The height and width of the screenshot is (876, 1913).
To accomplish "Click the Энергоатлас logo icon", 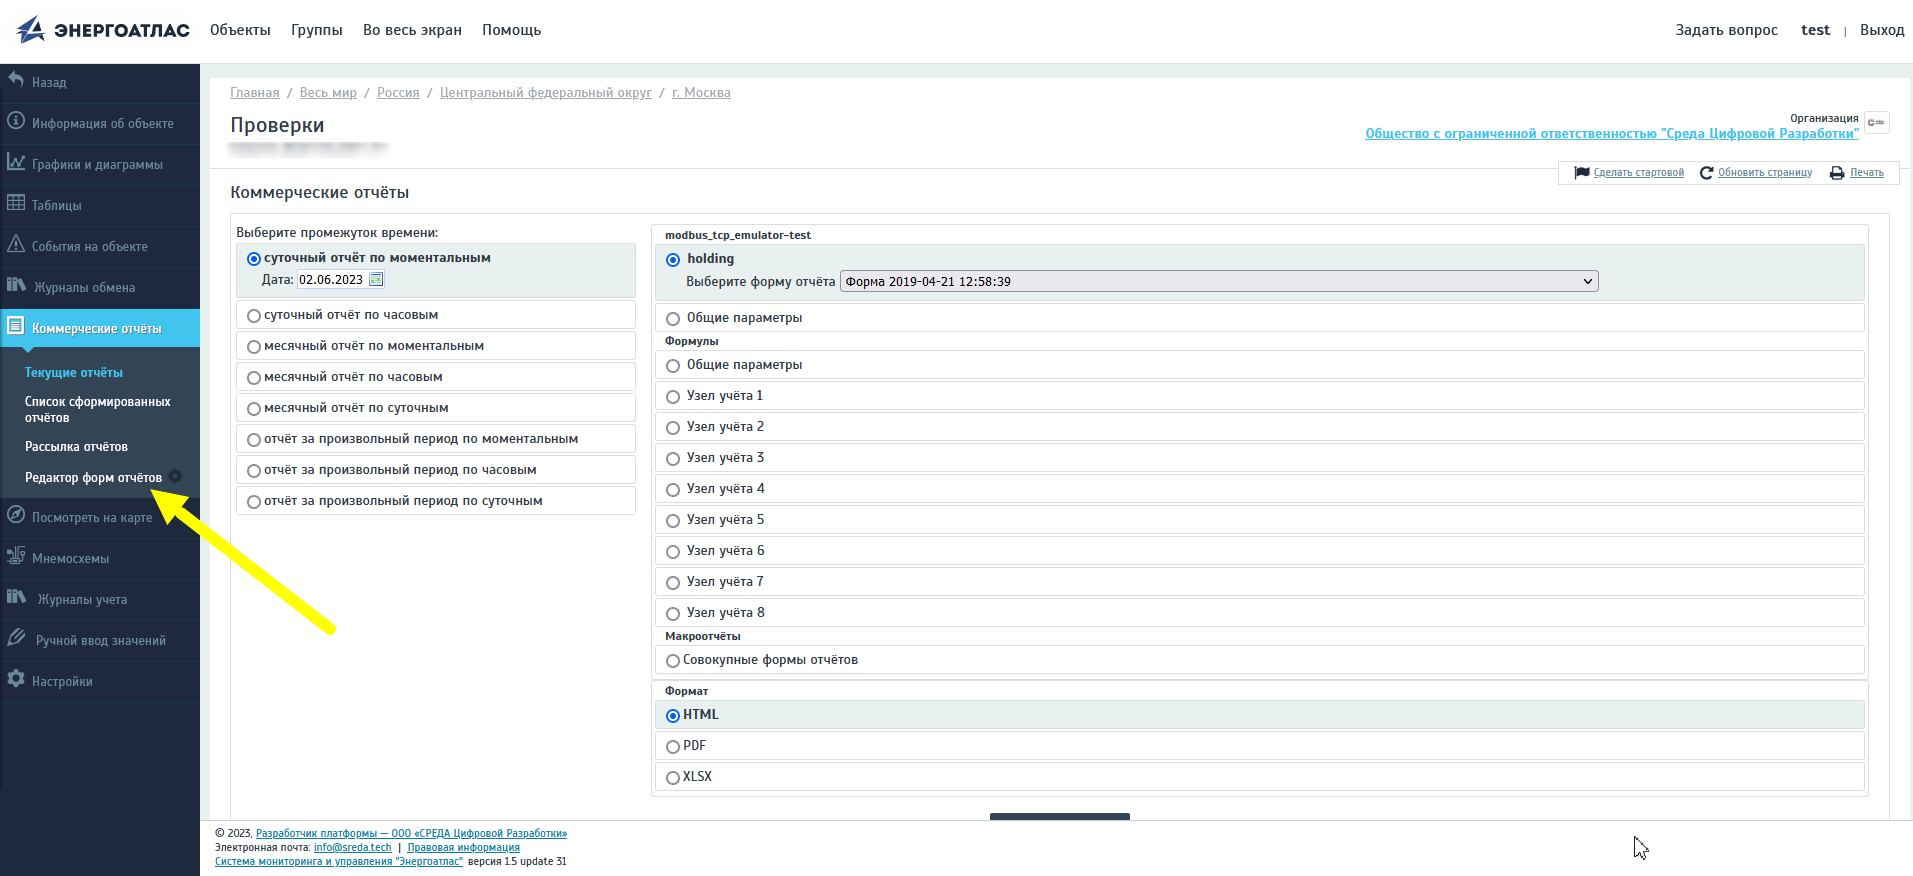I will pos(31,30).
